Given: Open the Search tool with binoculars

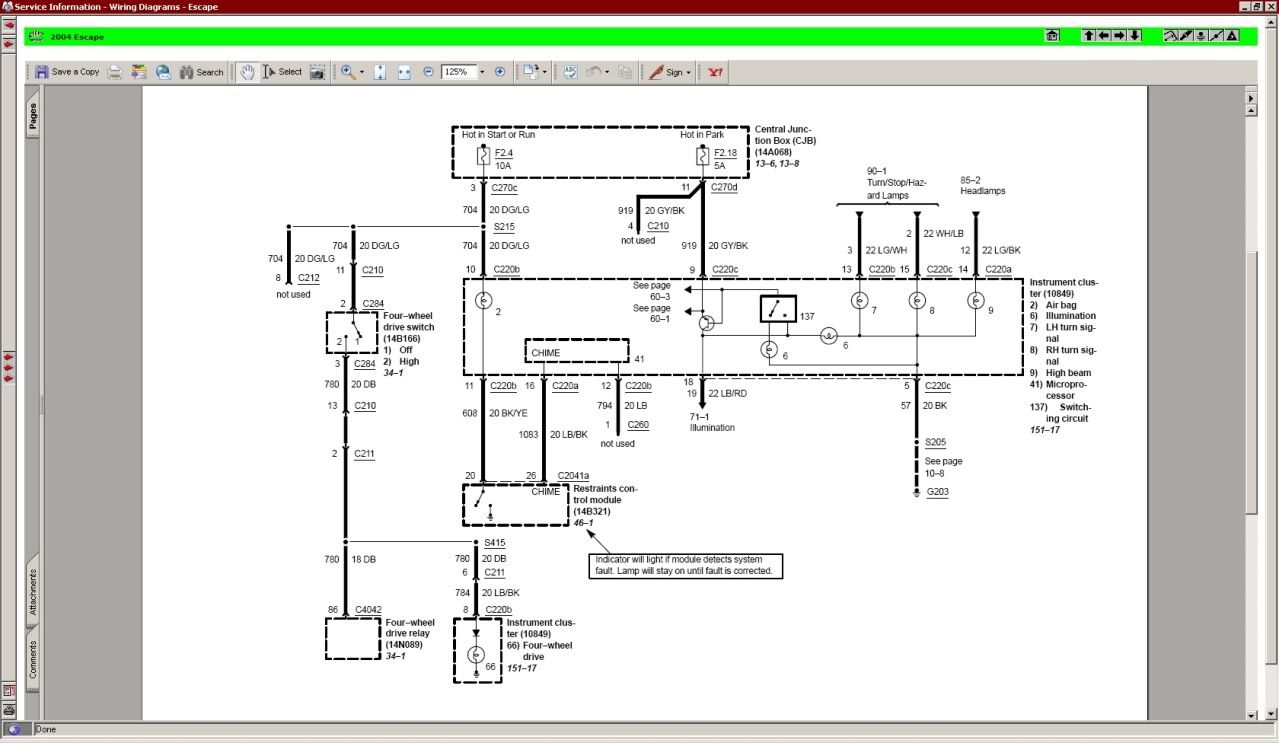Looking at the screenshot, I should pos(201,72).
